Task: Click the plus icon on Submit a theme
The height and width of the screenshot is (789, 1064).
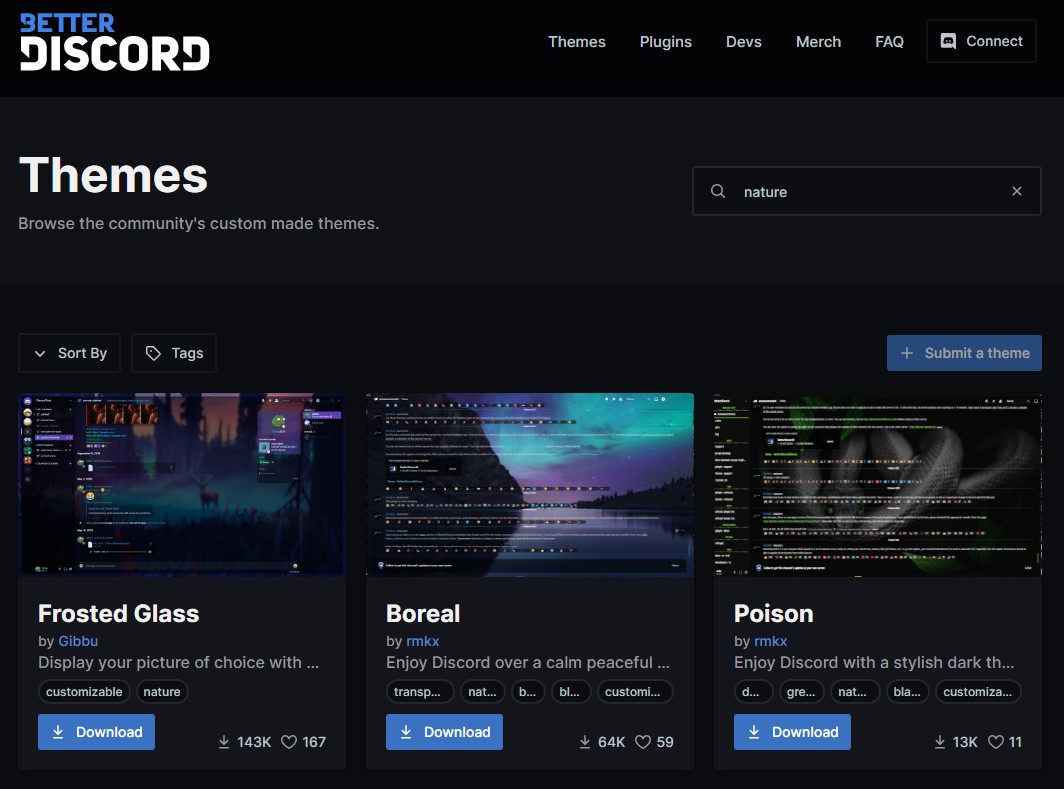Action: point(907,353)
